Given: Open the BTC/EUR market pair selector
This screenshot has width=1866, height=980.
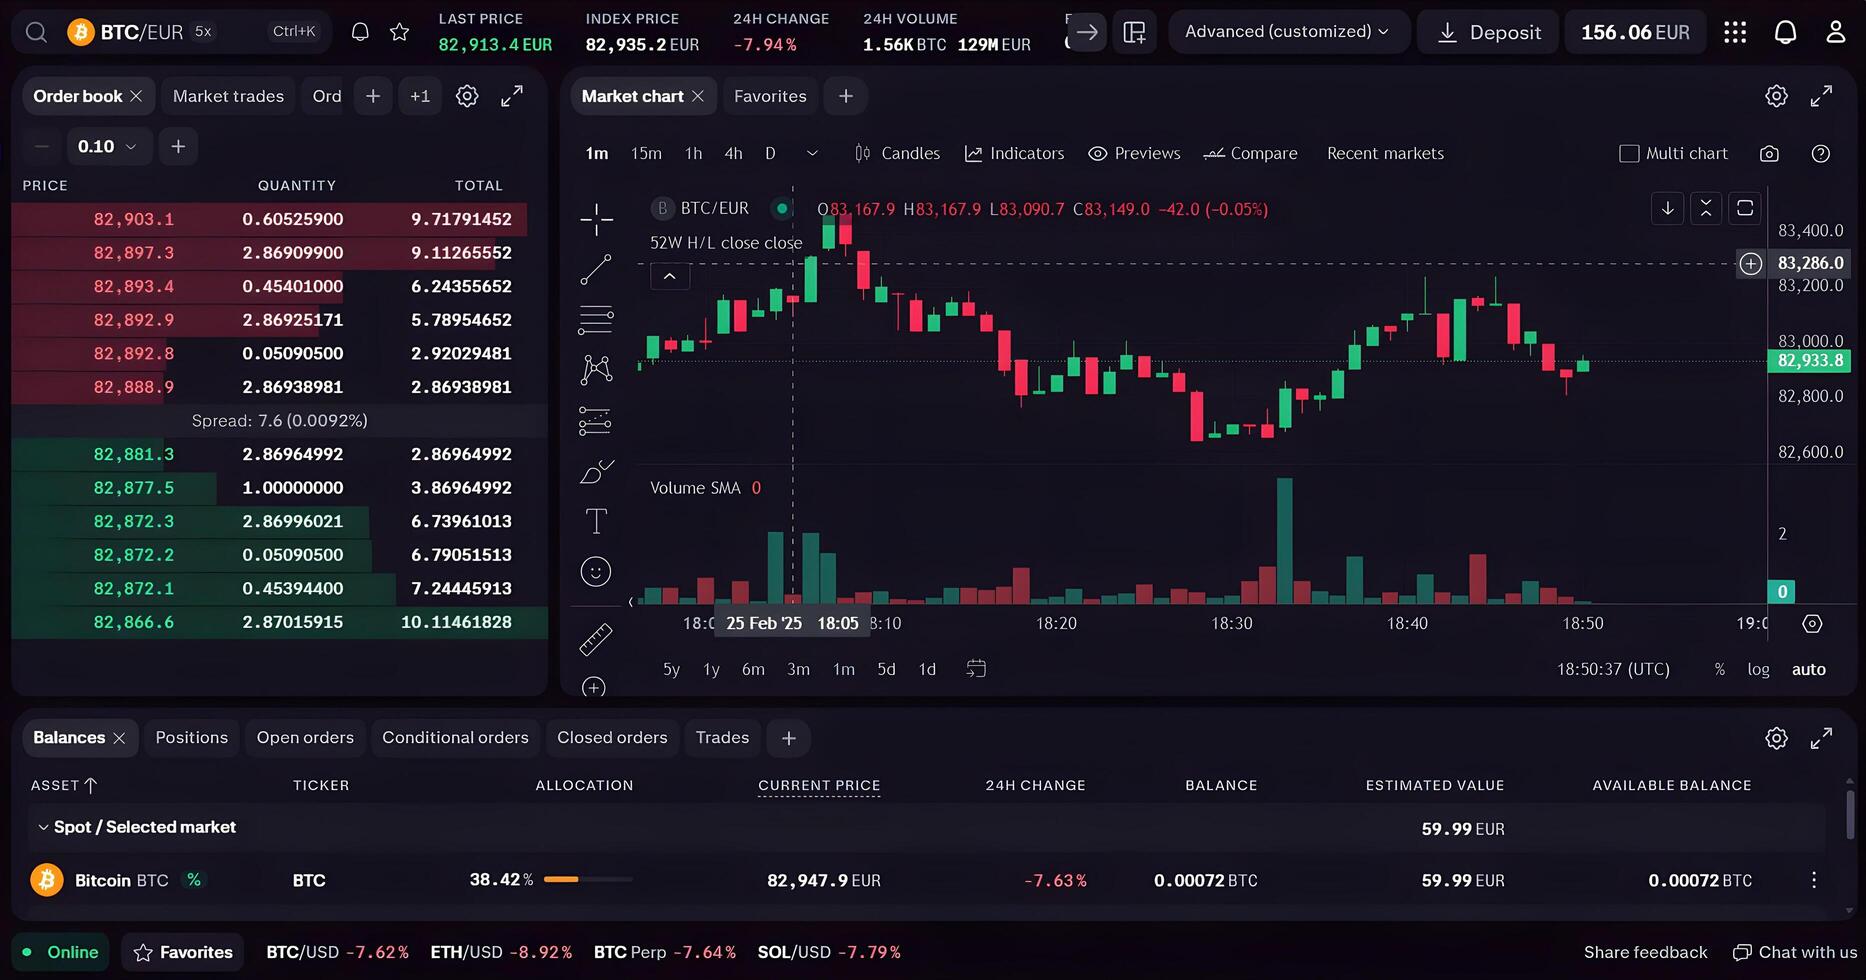Looking at the screenshot, I should (x=140, y=32).
